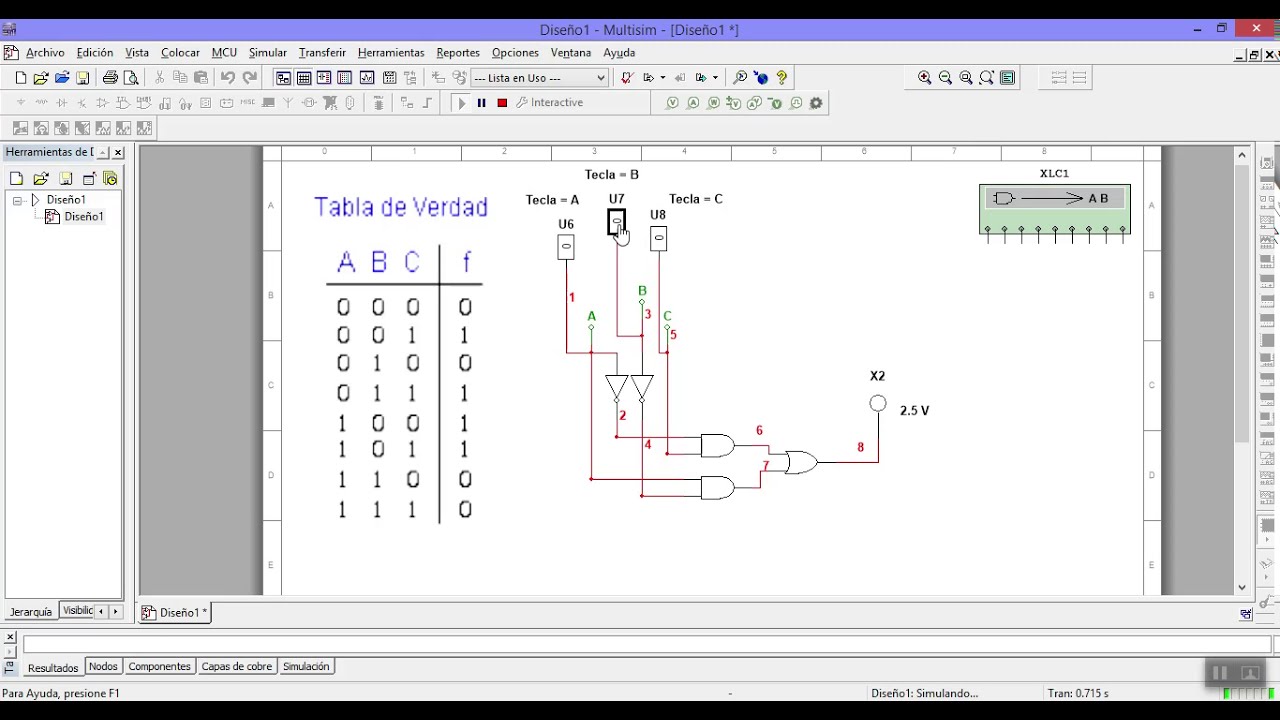Expand the forward-annotate dropdown arrow
Viewport: 1280px width, 720px height.
coord(715,77)
